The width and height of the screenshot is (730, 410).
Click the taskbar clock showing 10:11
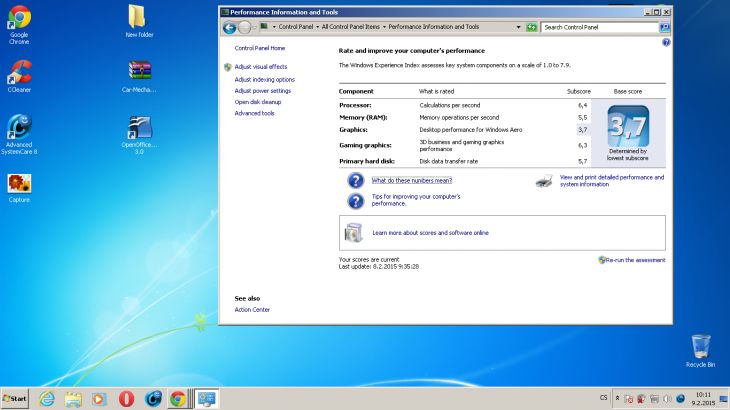pos(703,399)
